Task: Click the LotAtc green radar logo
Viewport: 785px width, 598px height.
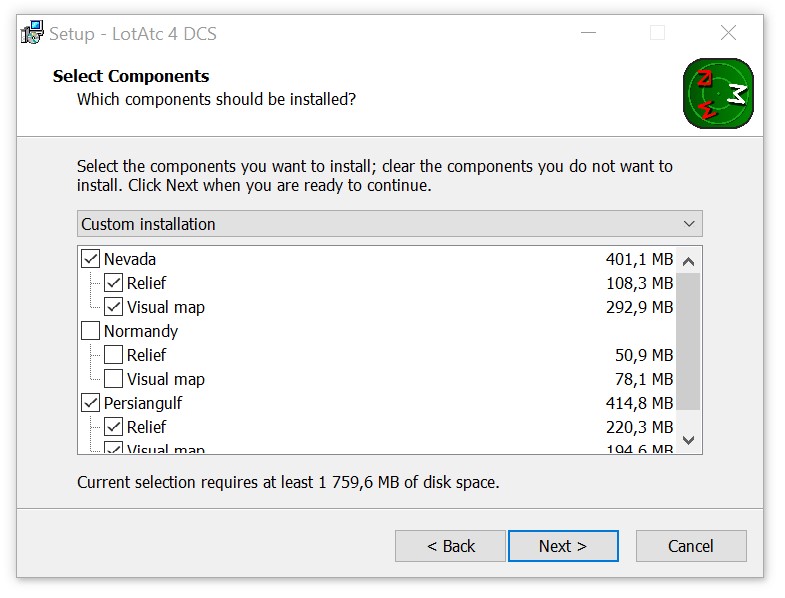Action: (718, 94)
